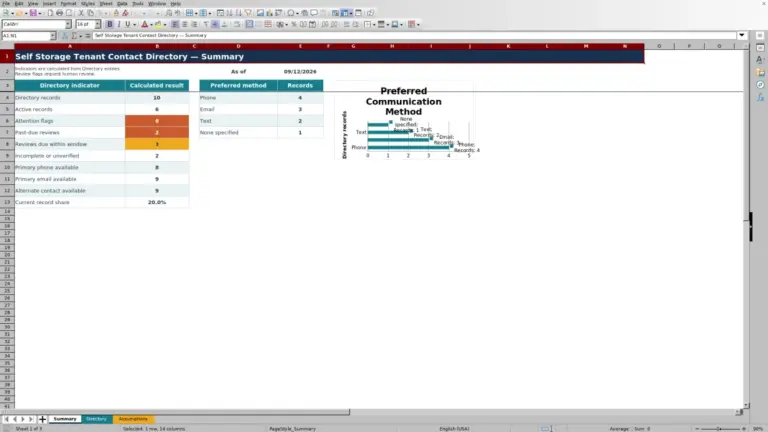This screenshot has height=432, width=768.
Task: Open the sidebar Navigator compass icon
Action: [760, 85]
